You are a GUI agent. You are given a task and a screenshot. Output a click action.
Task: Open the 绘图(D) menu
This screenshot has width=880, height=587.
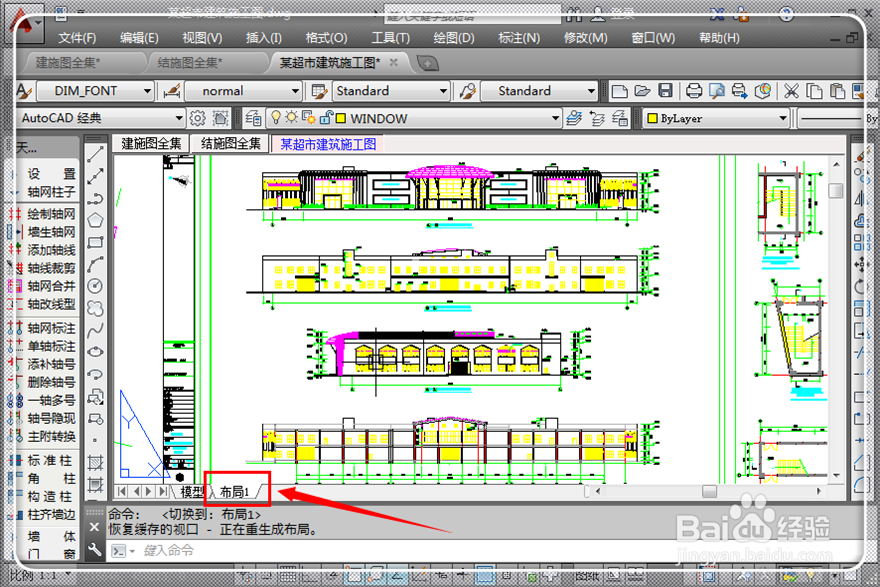(454, 38)
